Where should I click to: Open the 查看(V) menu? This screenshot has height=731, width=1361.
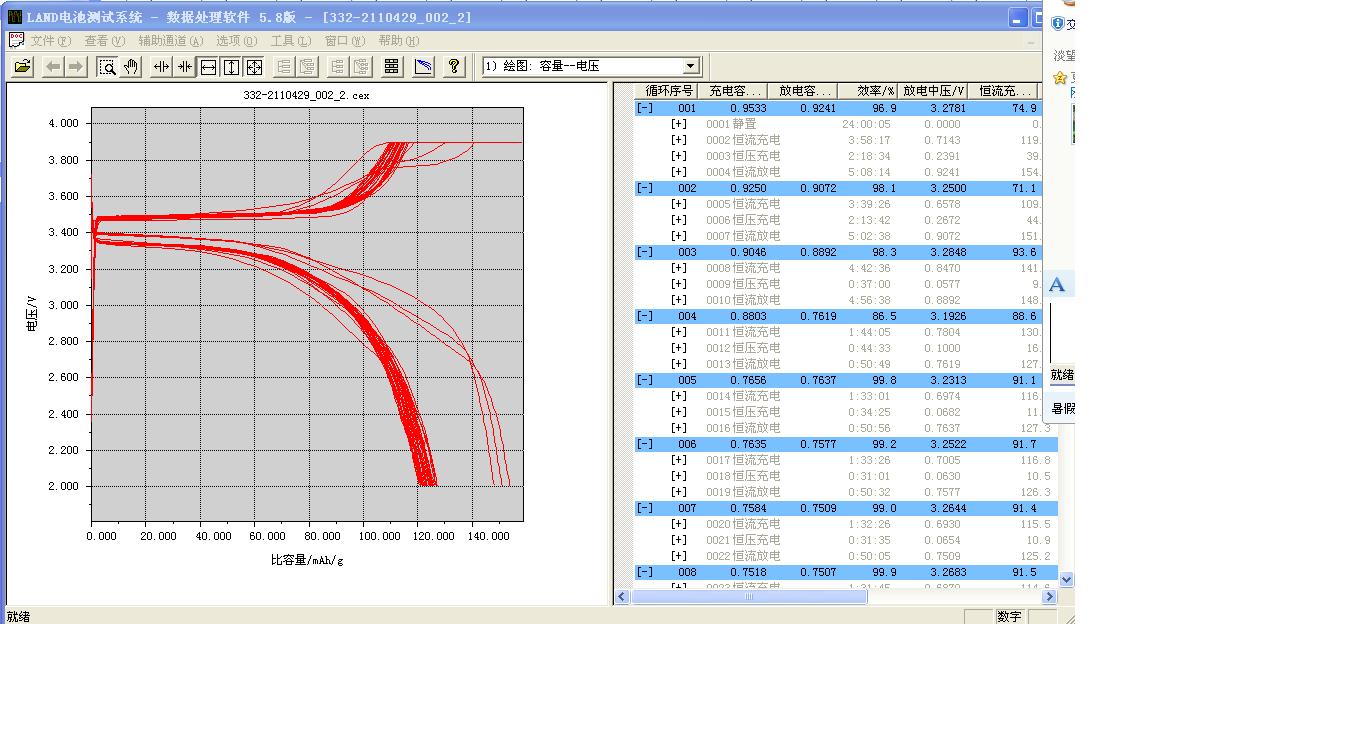(105, 41)
